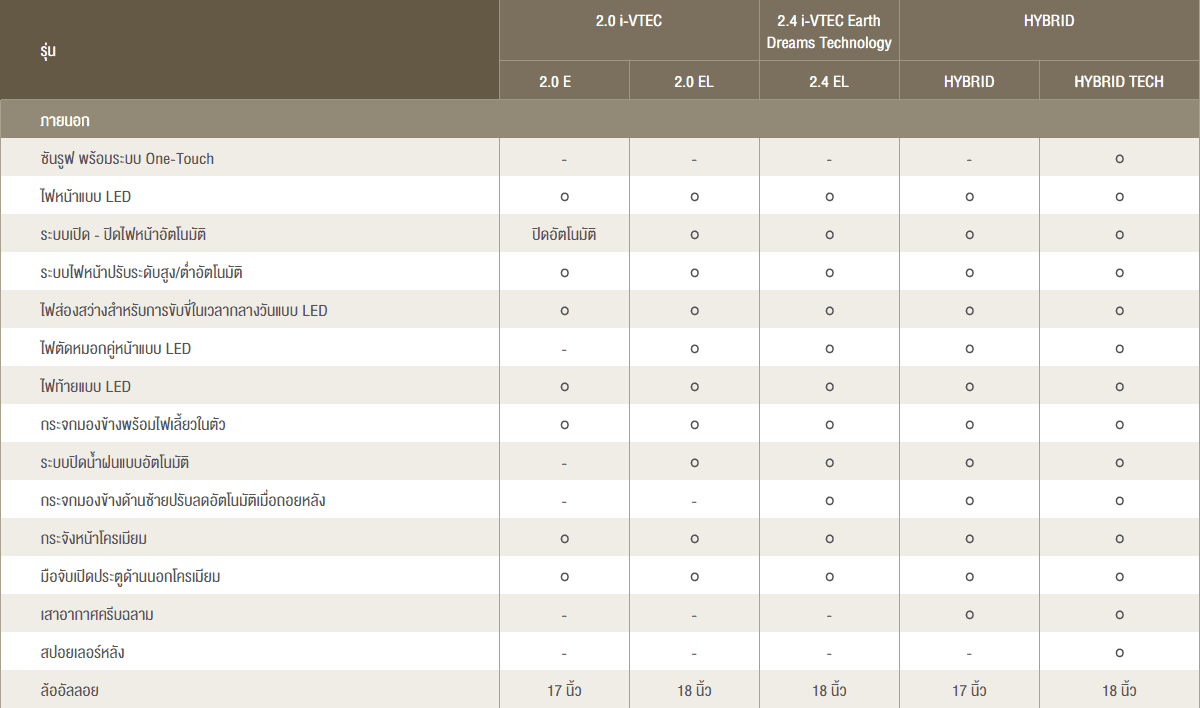Click the ไฟหน้าแบบ LED feature label
This screenshot has width=1200, height=708.
86,197
